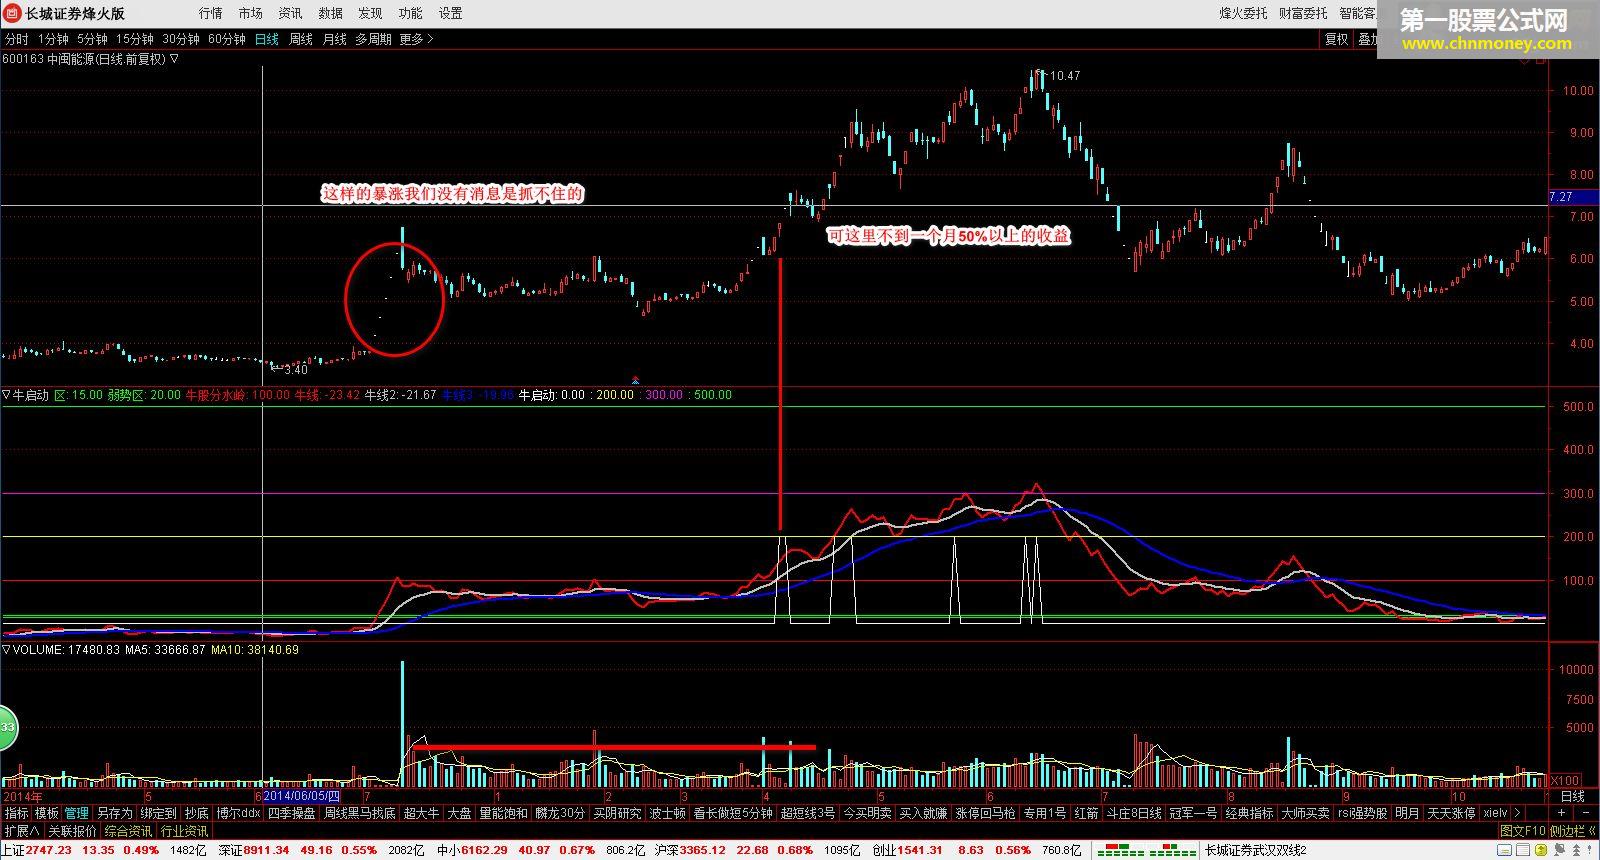The width and height of the screenshot is (1600, 860).
Task: Click the green 33 circle badge
Action: pos(6,728)
